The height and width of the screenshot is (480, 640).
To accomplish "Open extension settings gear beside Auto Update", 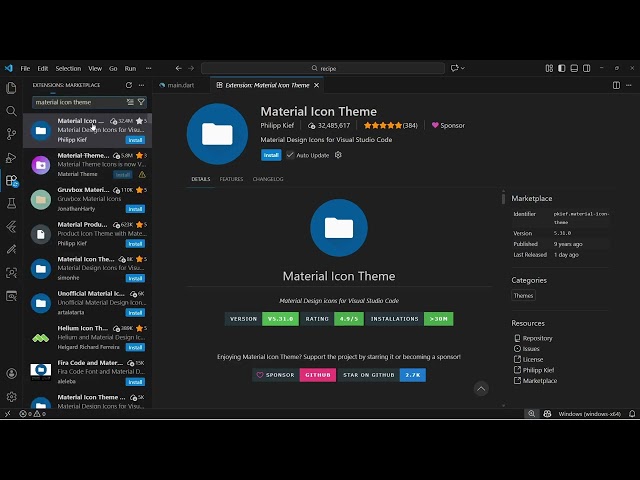I will 338,155.
